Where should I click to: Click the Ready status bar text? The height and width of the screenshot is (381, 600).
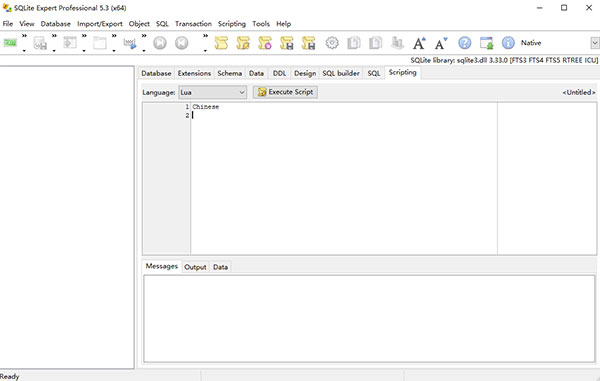[10, 376]
